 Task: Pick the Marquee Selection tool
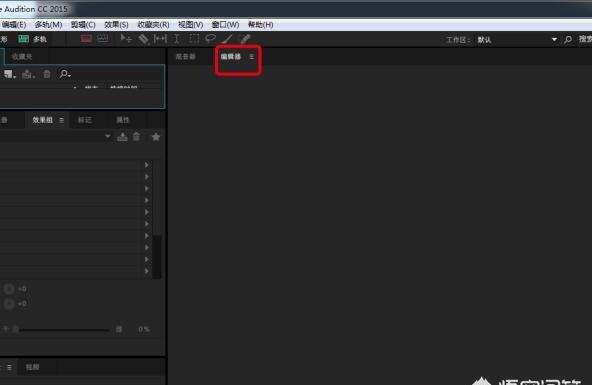194,39
